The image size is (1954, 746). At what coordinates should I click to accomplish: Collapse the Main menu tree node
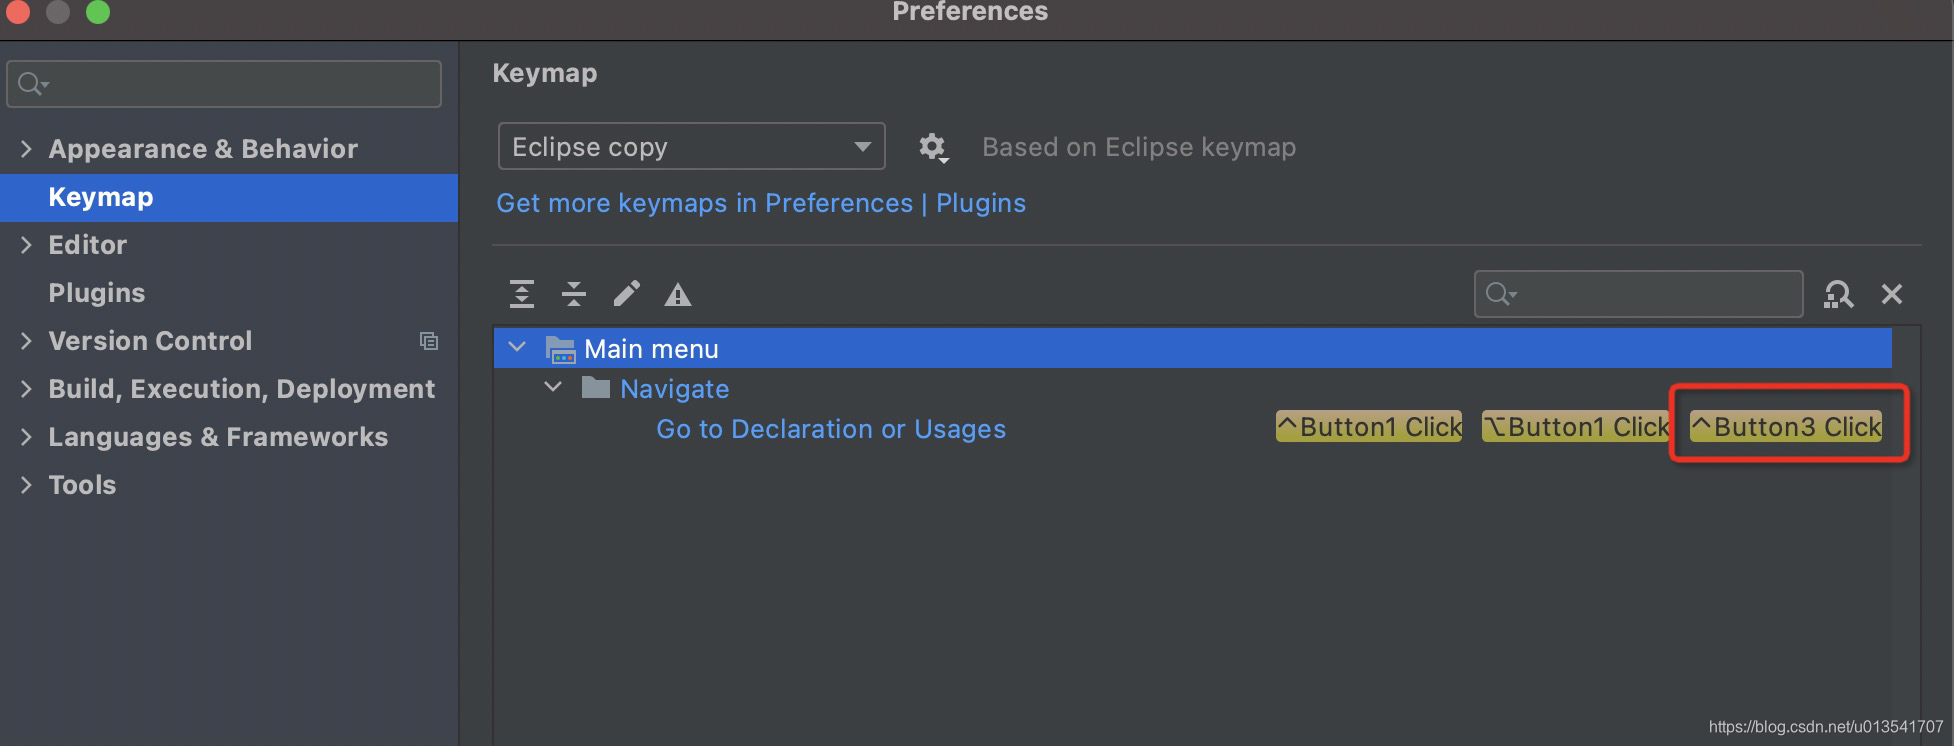(x=517, y=348)
